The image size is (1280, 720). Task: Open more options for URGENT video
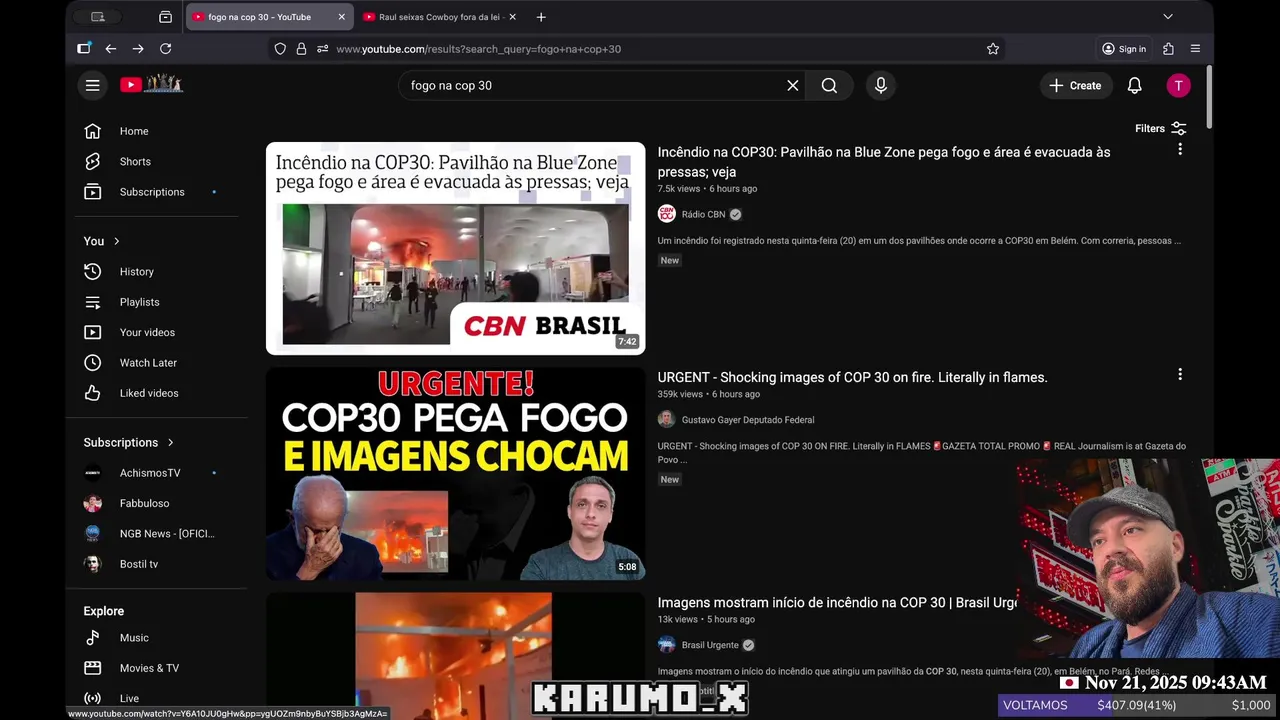pos(1180,374)
